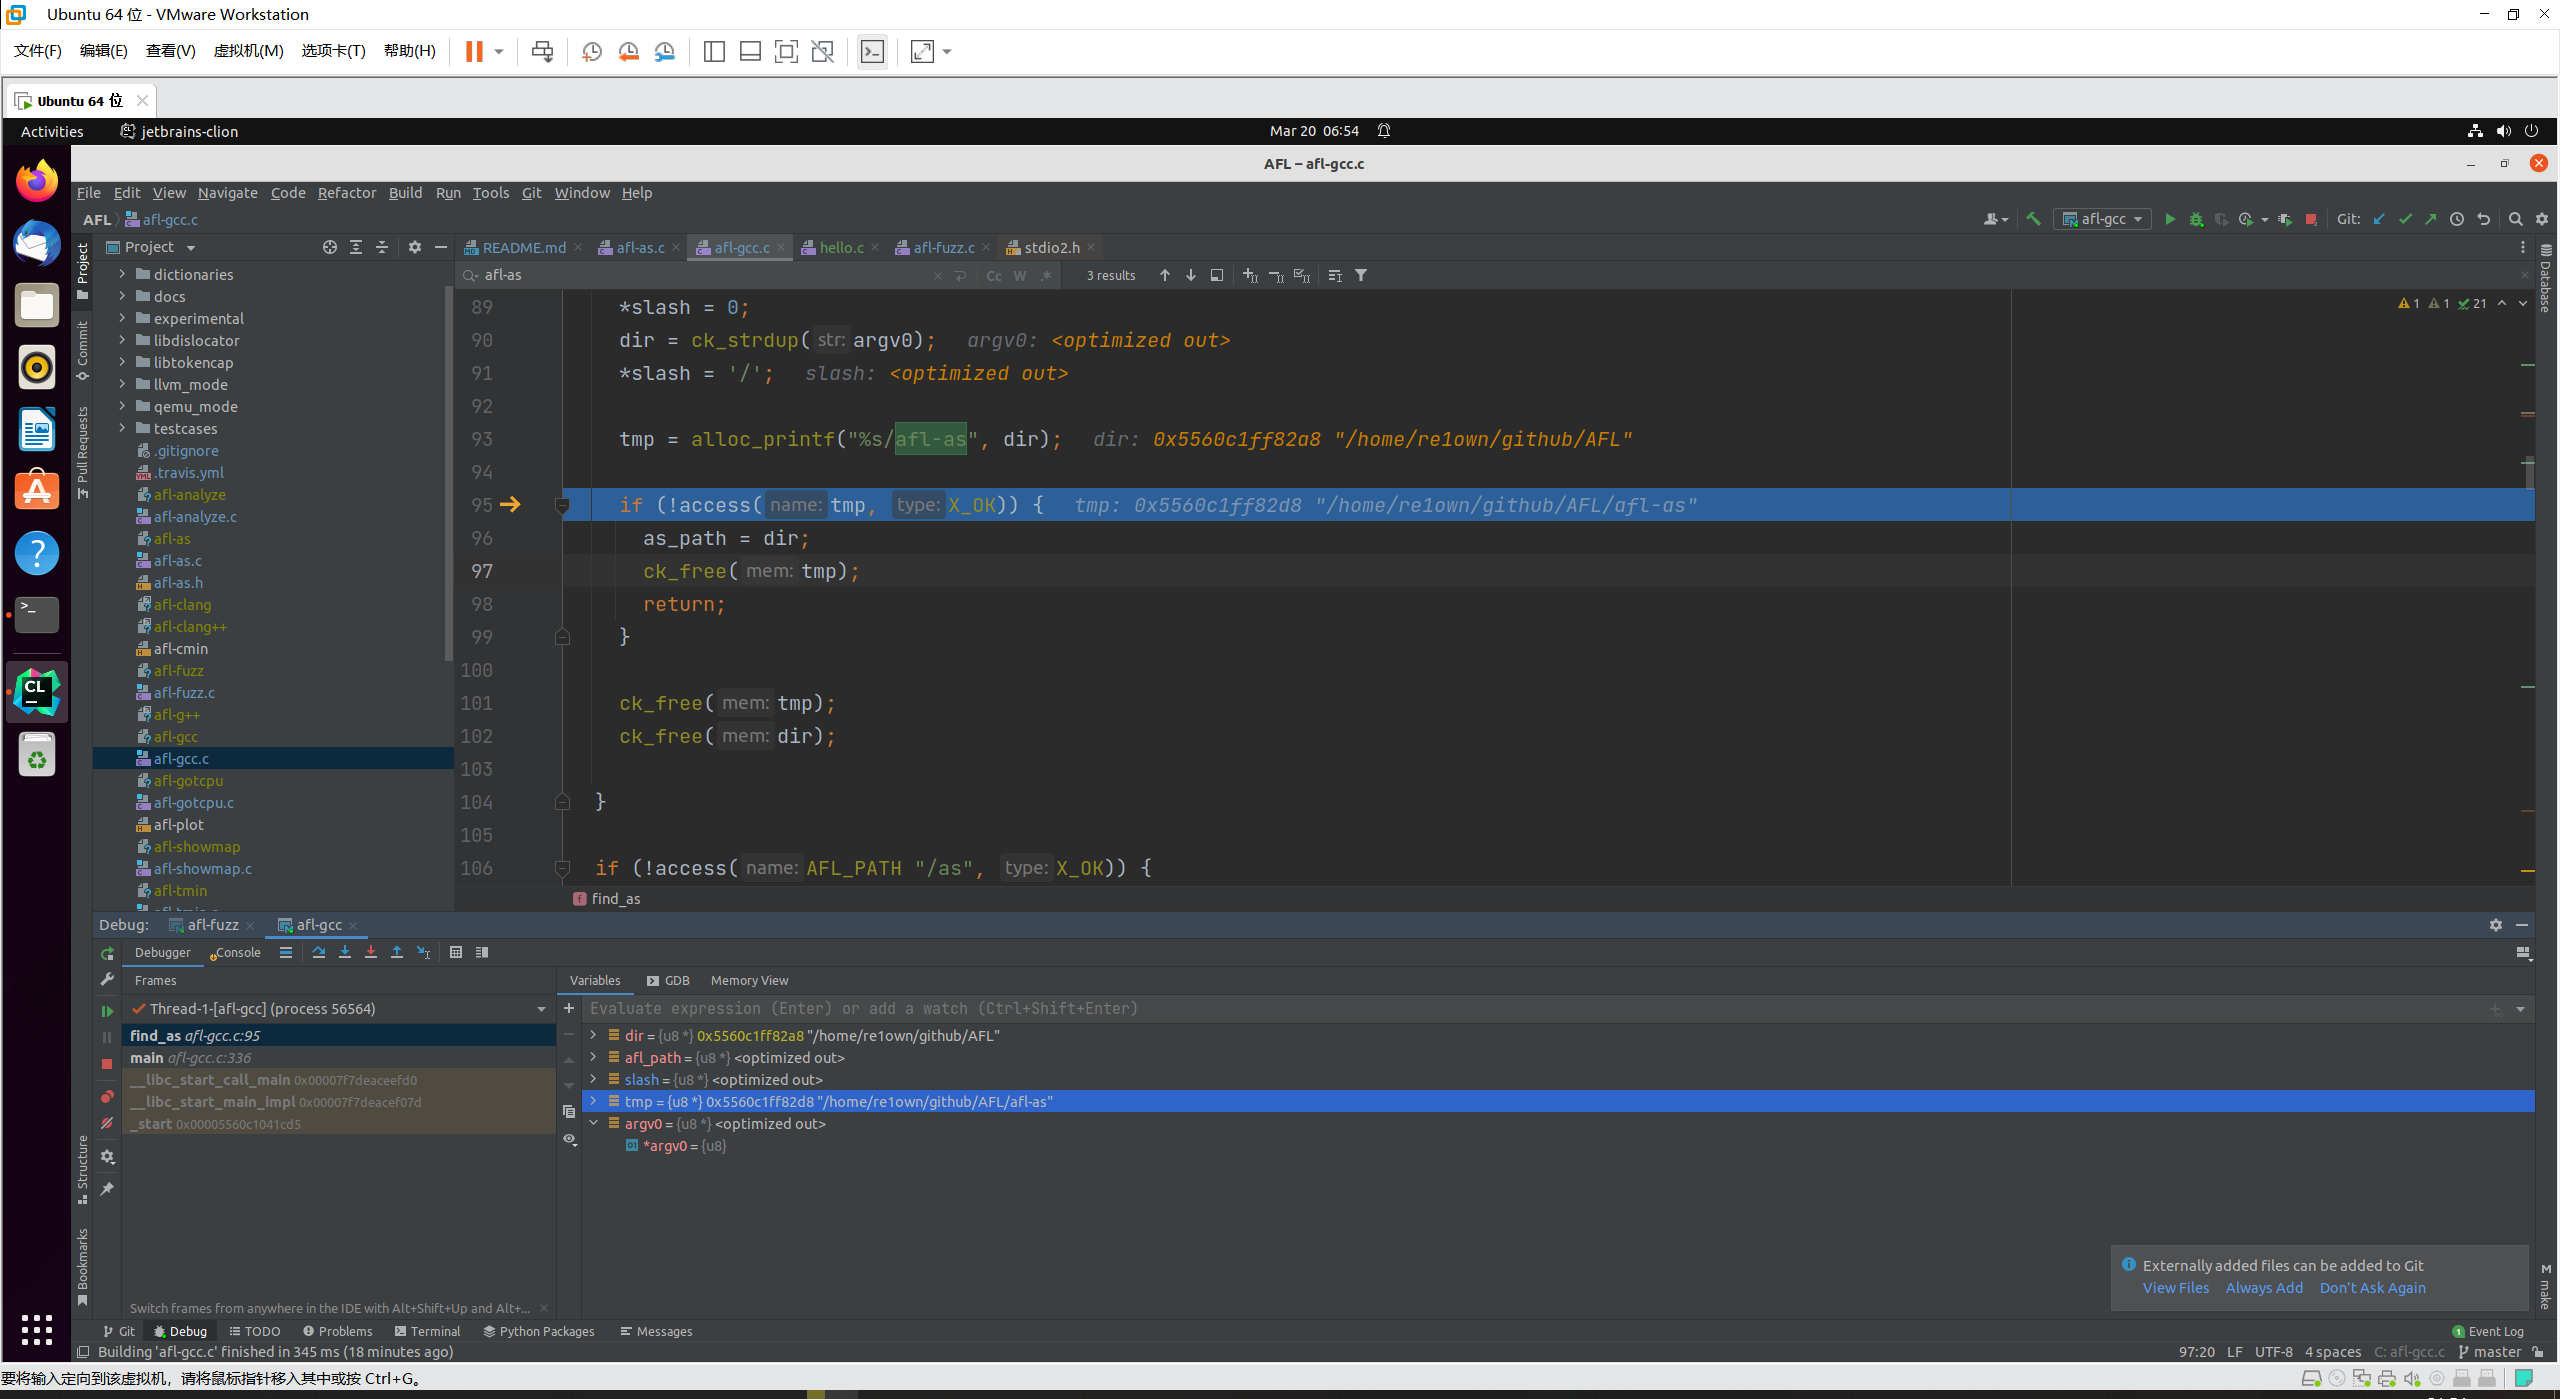The image size is (2560, 1399).
Task: Start Debug with the green bug icon
Action: click(x=2196, y=219)
